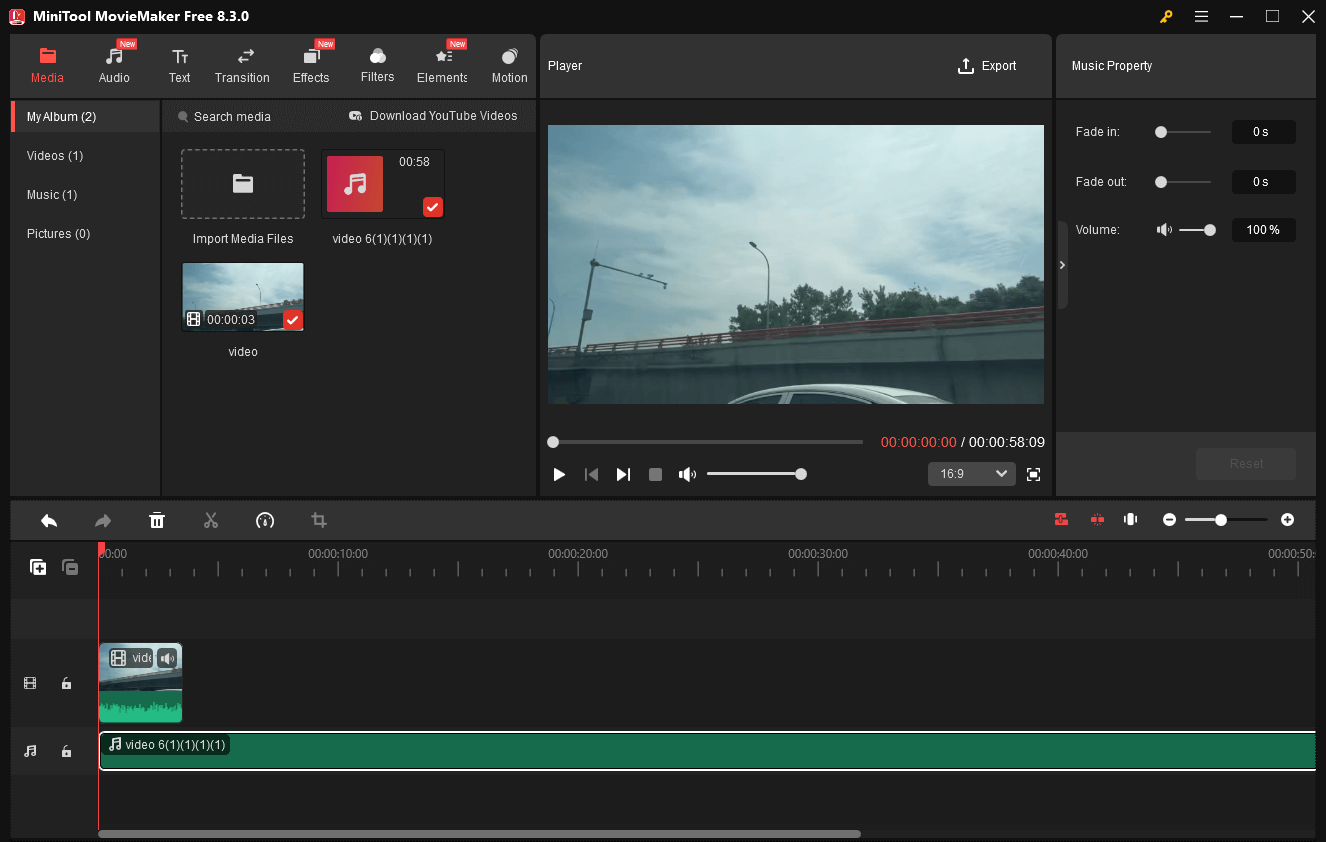Click the add track icon
Image resolution: width=1326 pixels, height=842 pixels.
(x=38, y=567)
